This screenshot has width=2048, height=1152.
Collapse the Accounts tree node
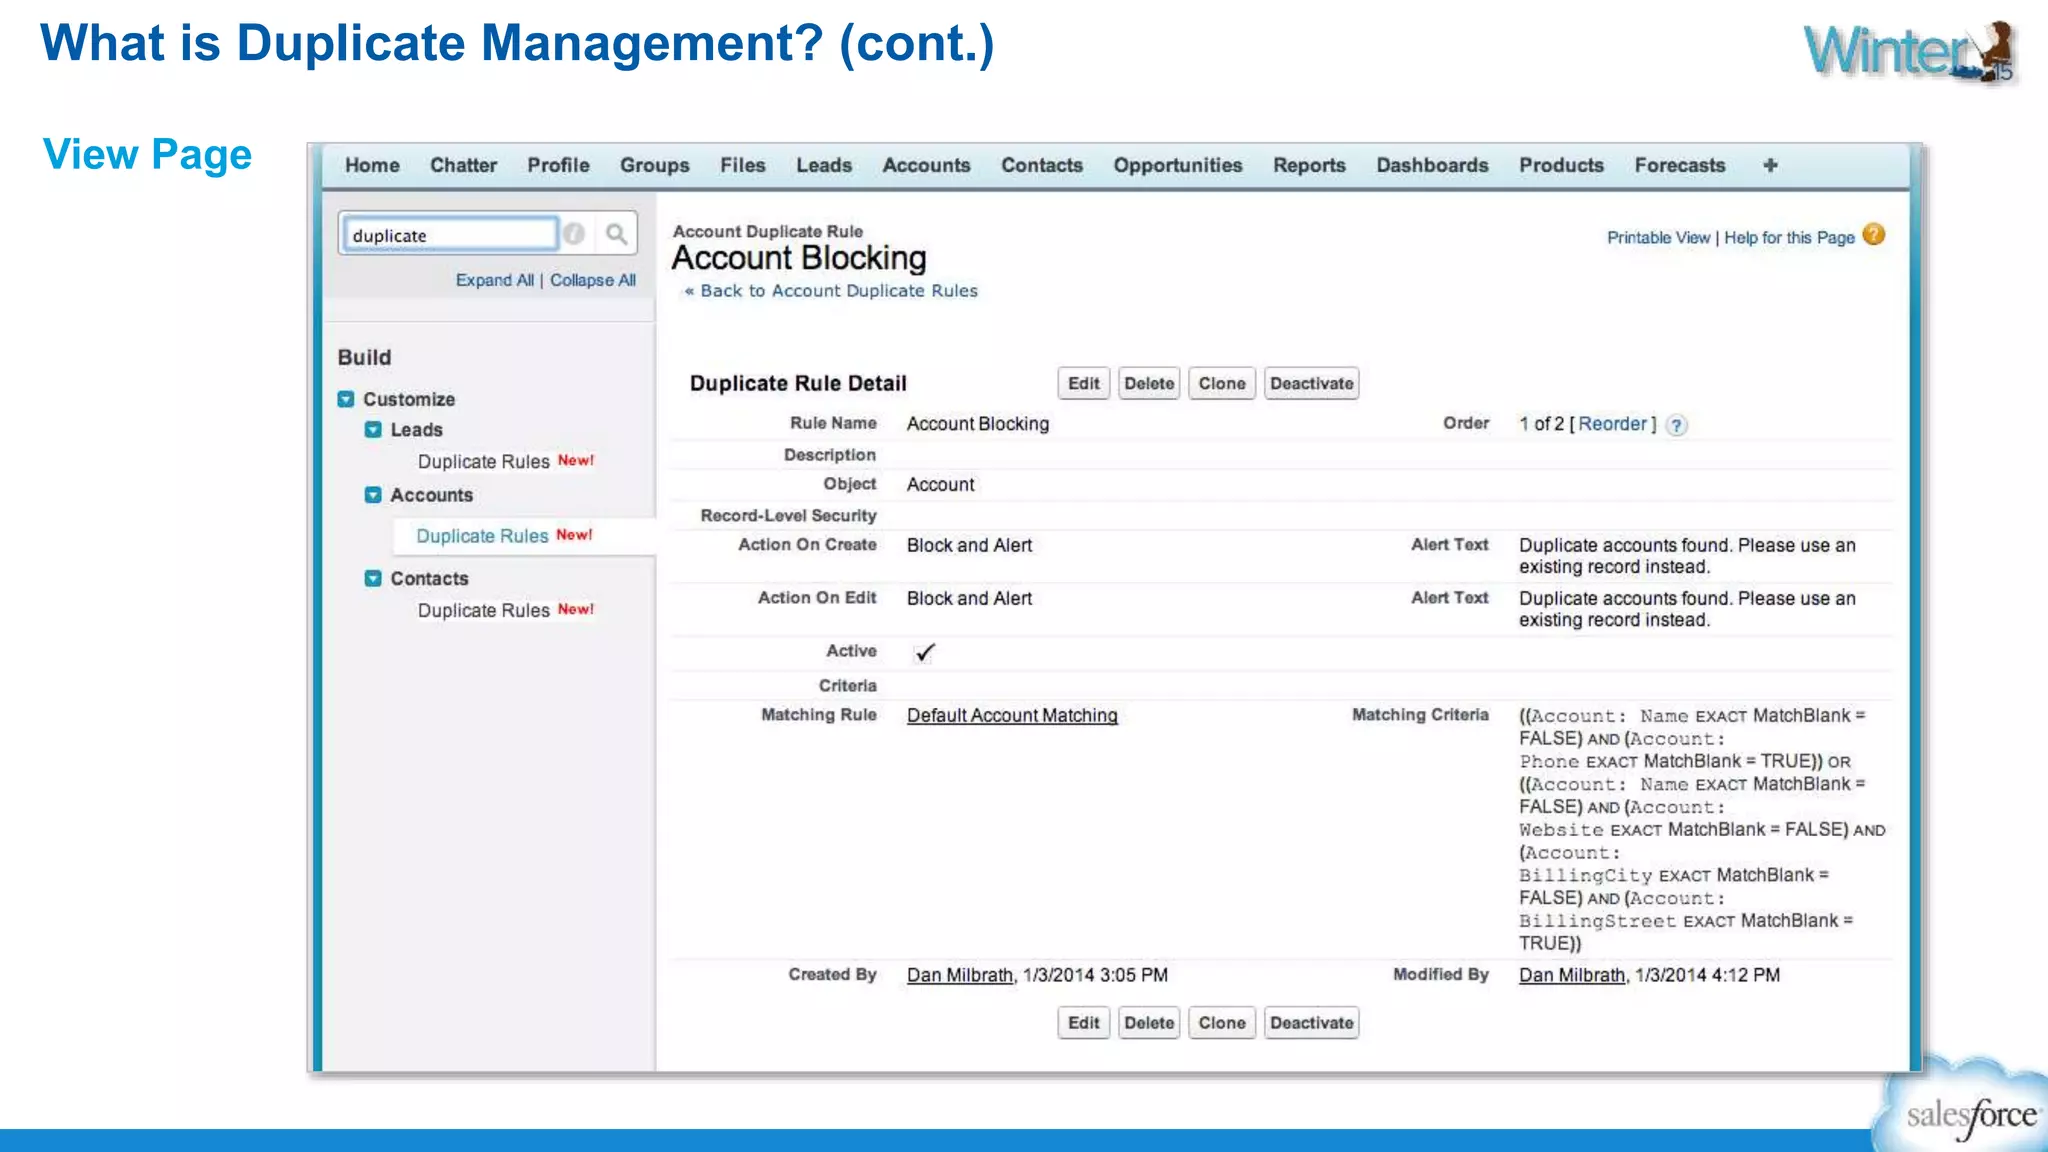tap(373, 495)
